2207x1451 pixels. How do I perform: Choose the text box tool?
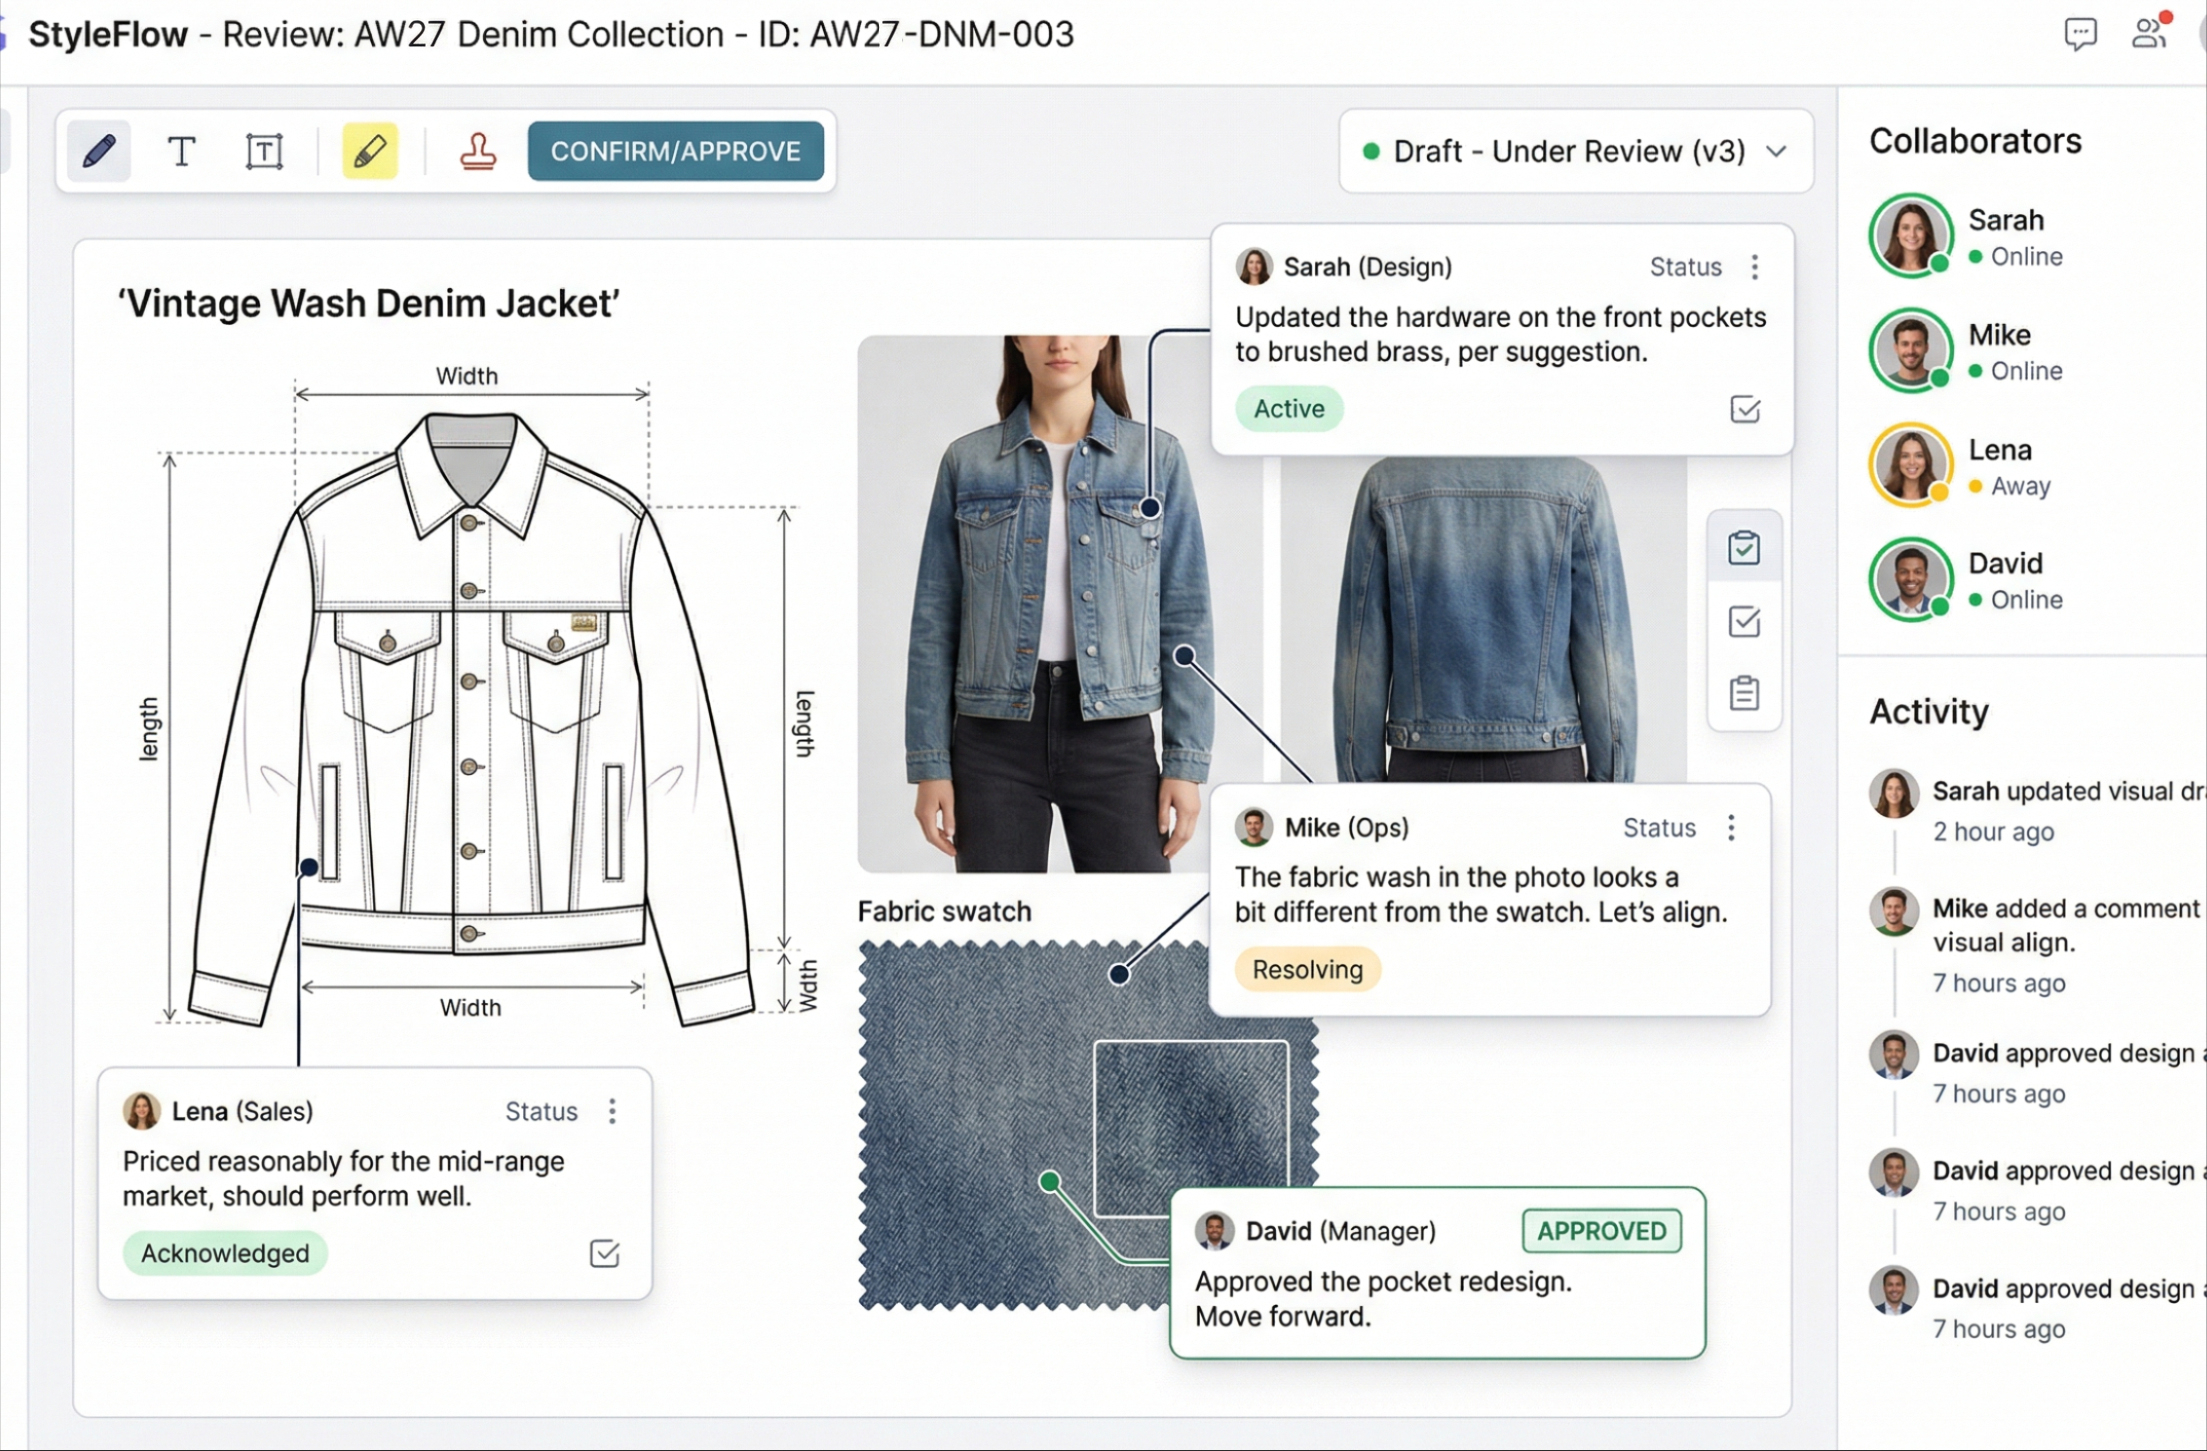[264, 152]
